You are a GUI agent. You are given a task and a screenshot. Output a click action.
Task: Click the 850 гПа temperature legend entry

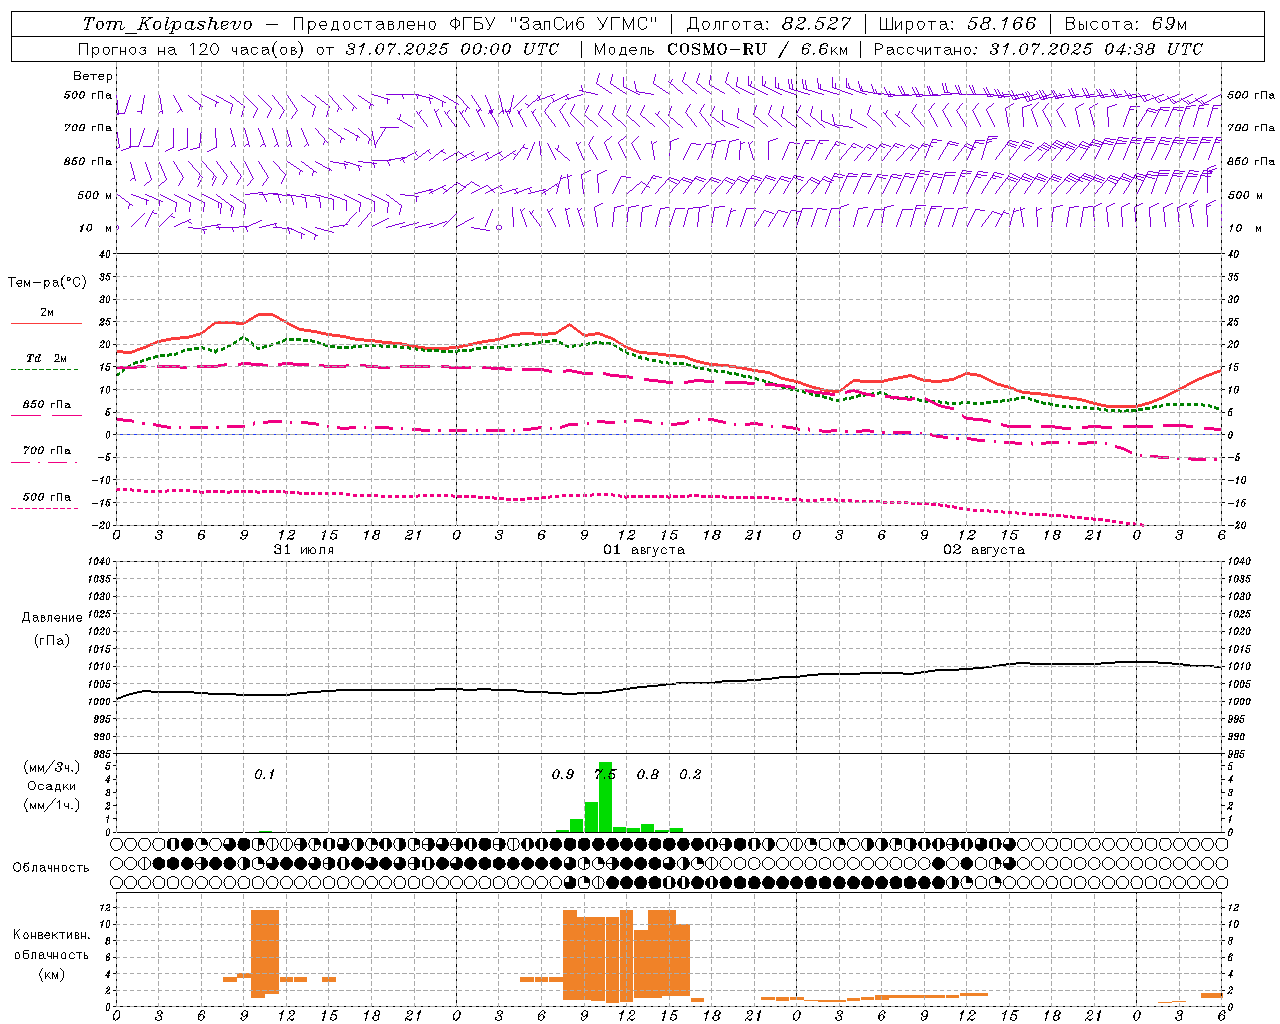[x=46, y=405]
